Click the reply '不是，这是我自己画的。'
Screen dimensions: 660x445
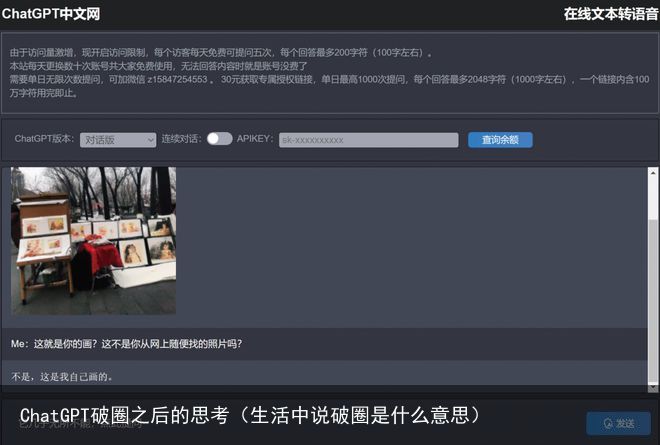tap(62, 376)
